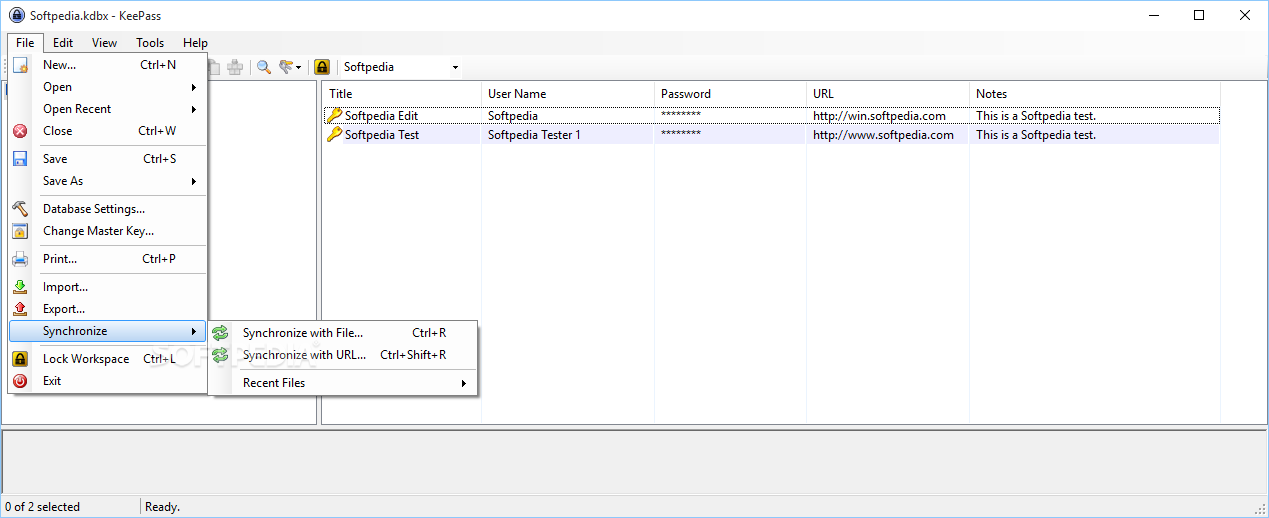
Task: Open the Softpedia quick search combo box
Action: coord(400,67)
